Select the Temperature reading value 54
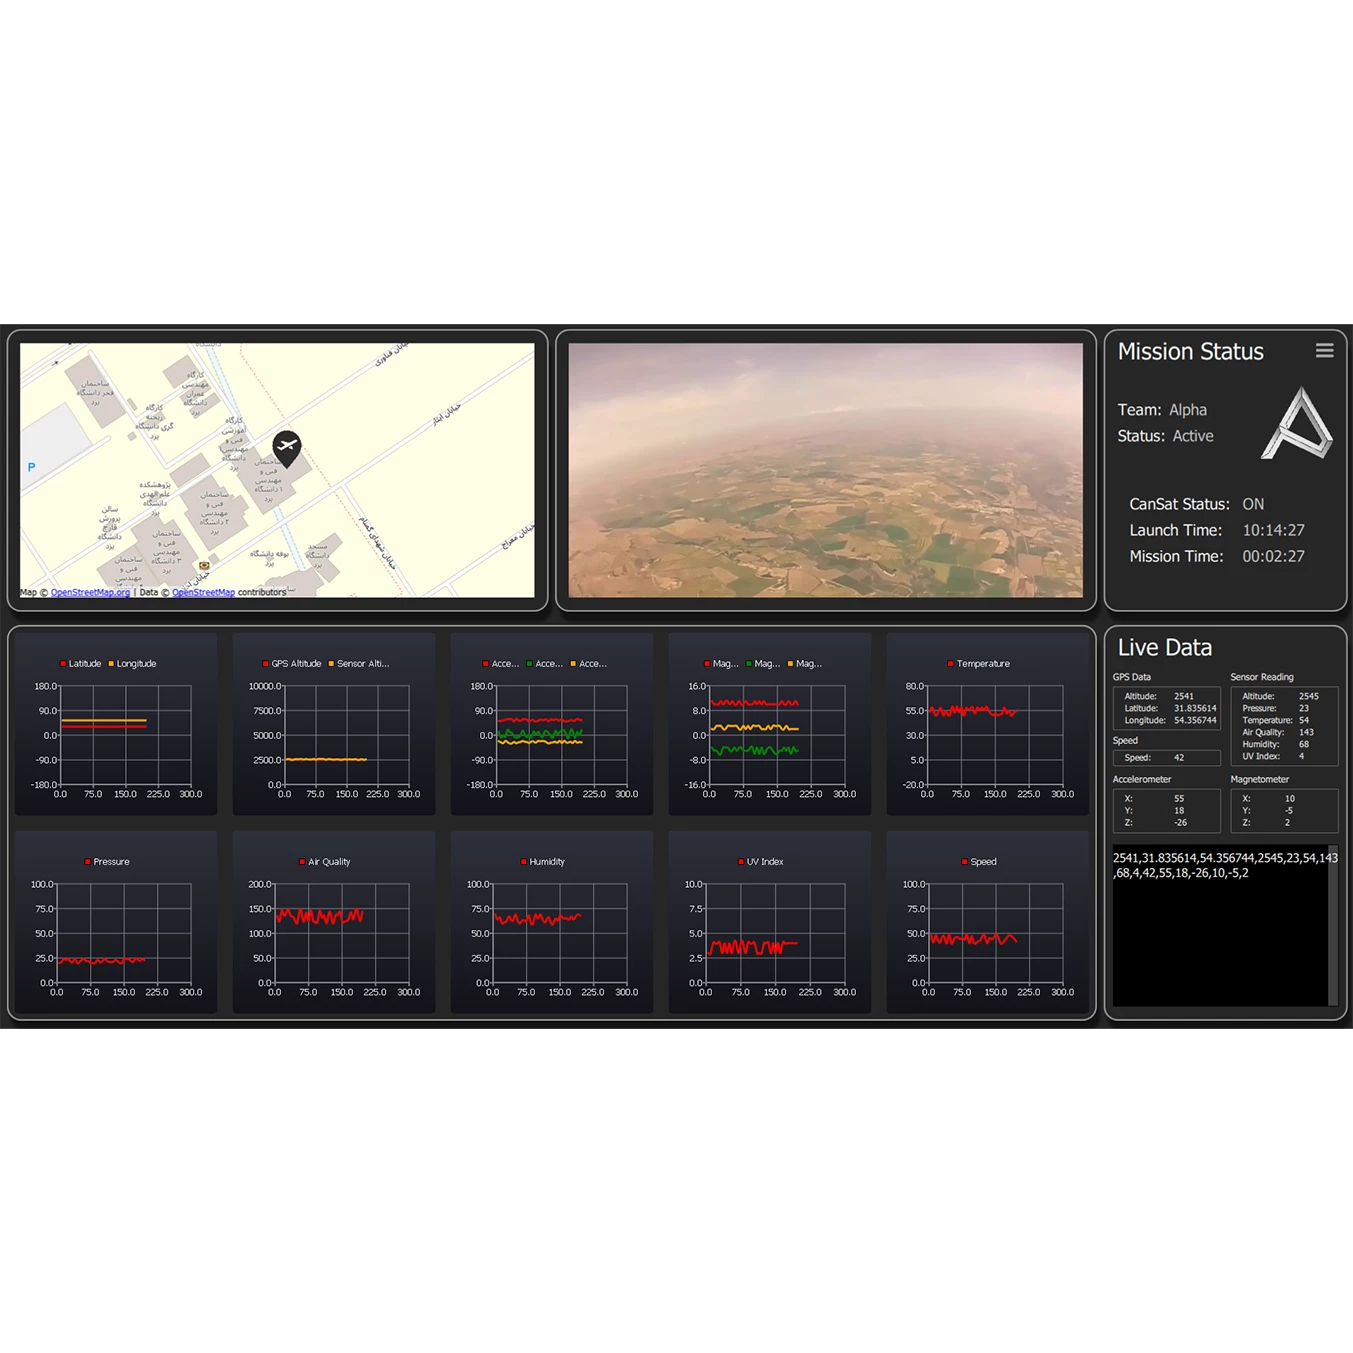The width and height of the screenshot is (1353, 1353). [x=1303, y=720]
